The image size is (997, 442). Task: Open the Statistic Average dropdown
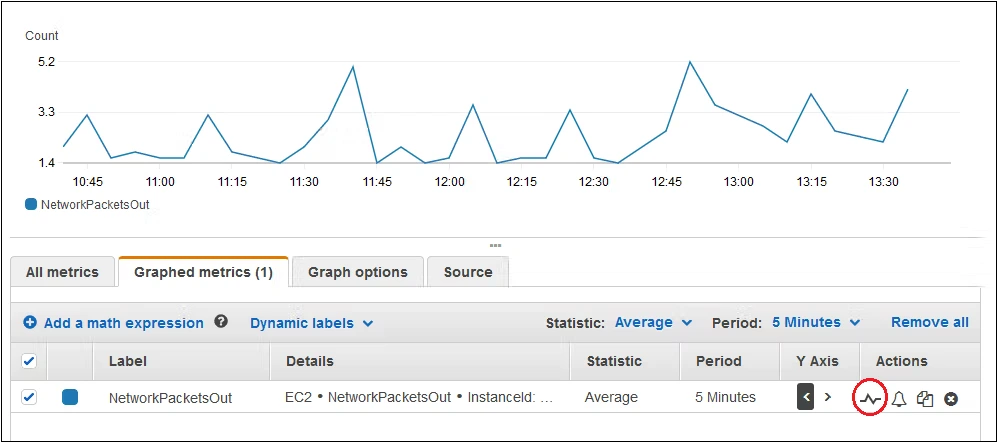pyautogui.click(x=653, y=322)
